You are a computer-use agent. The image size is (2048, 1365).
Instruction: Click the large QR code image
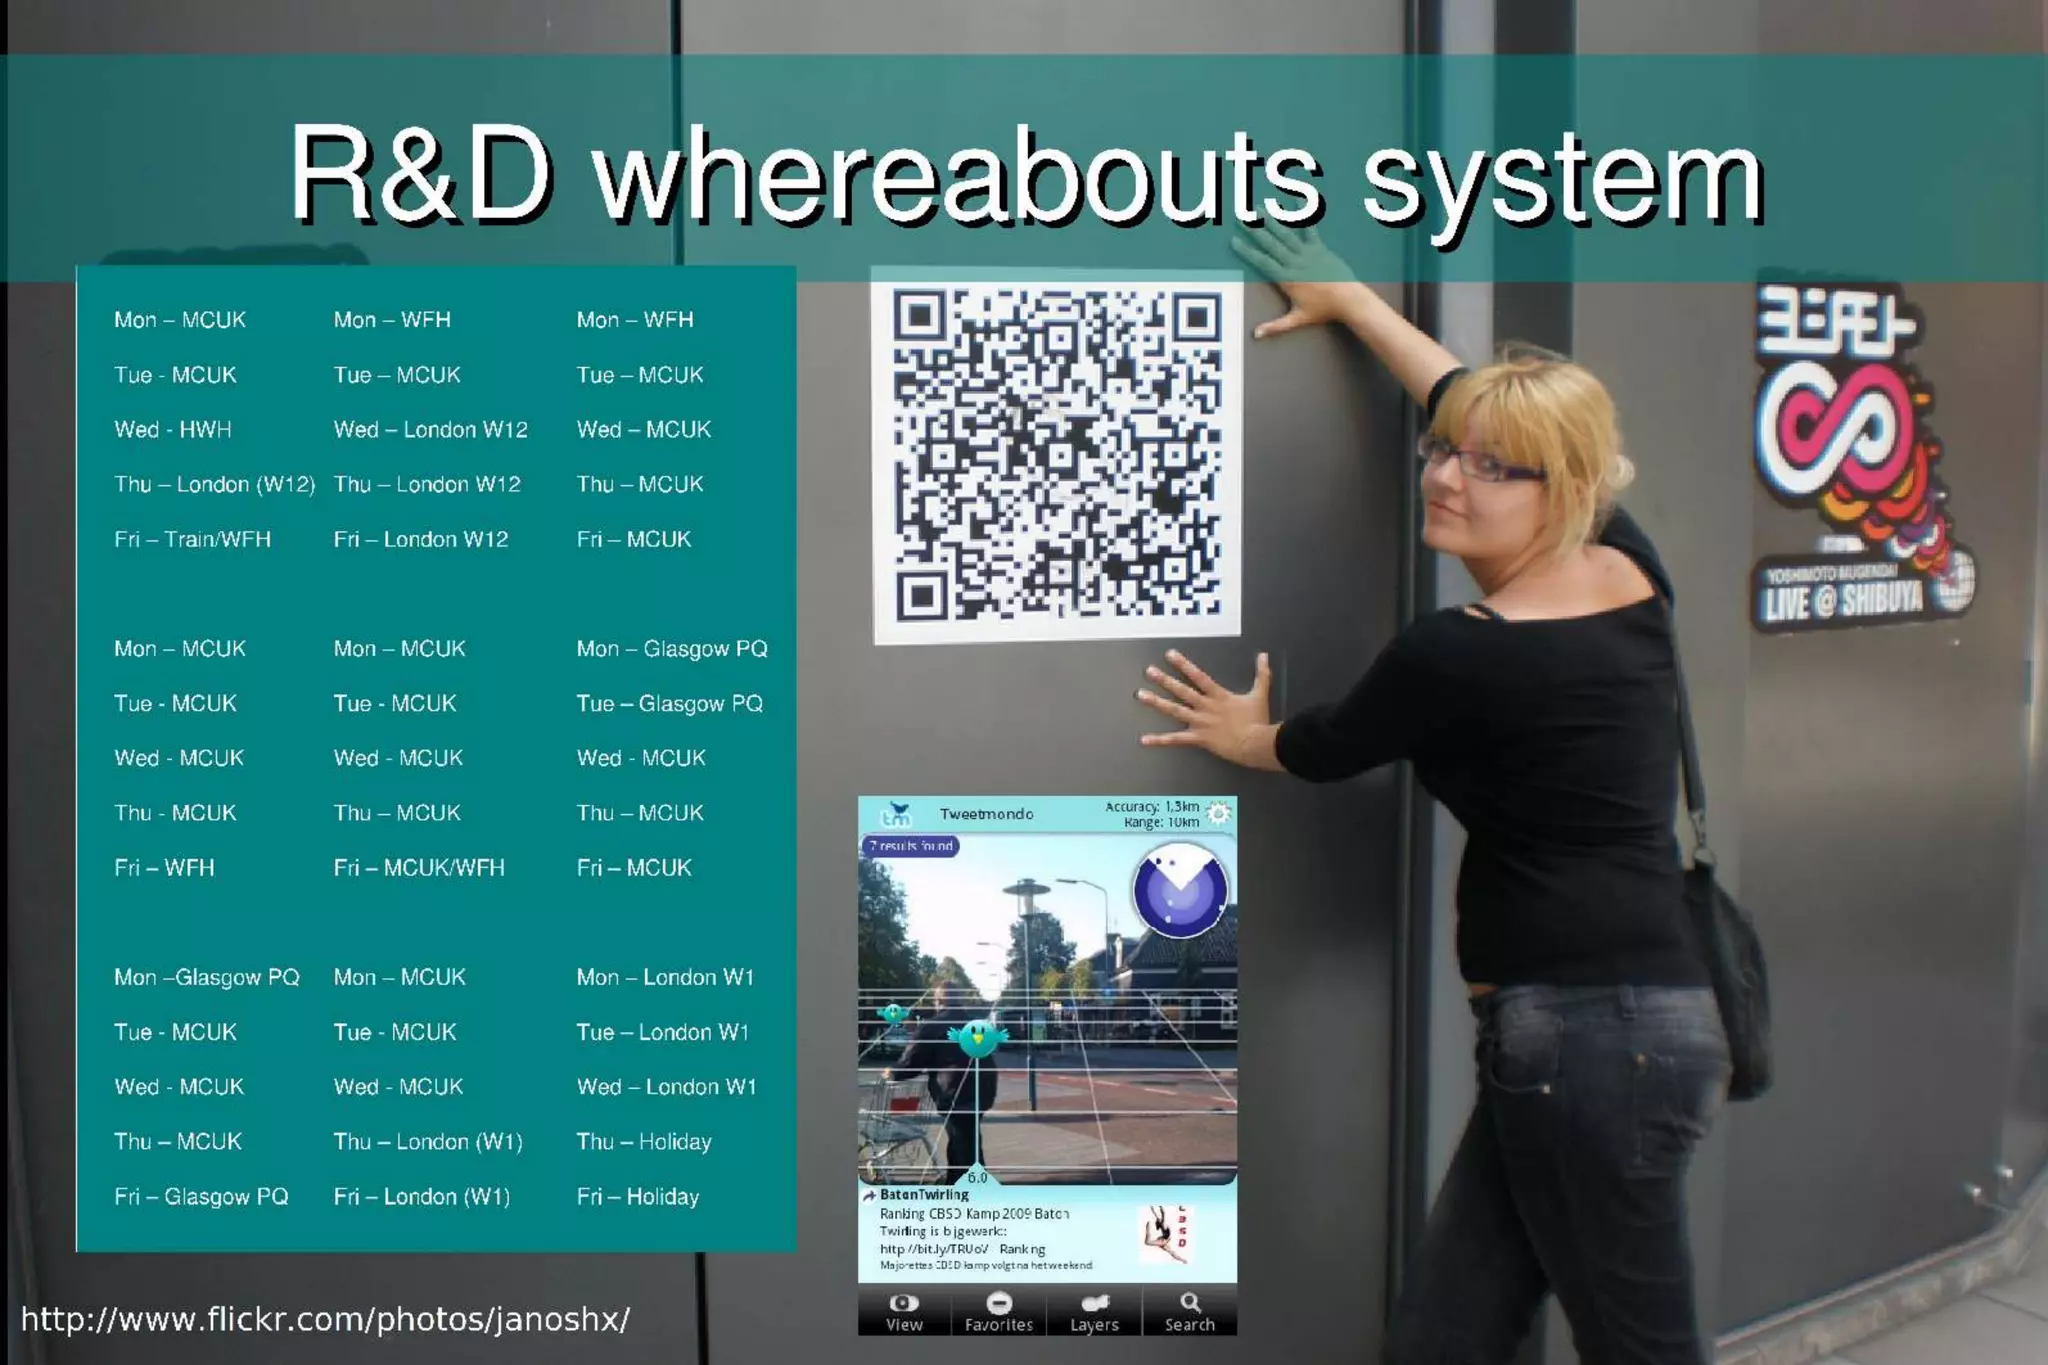point(1057,455)
